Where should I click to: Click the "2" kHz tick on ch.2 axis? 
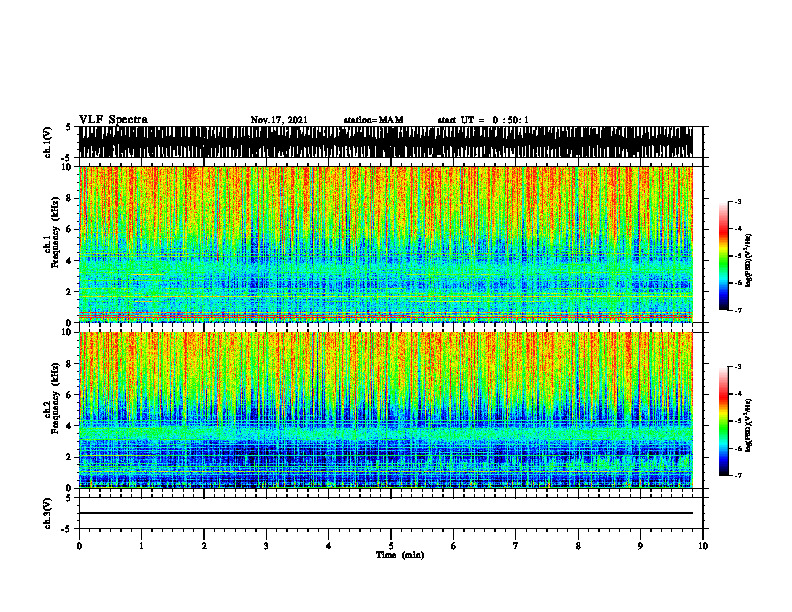(70, 457)
